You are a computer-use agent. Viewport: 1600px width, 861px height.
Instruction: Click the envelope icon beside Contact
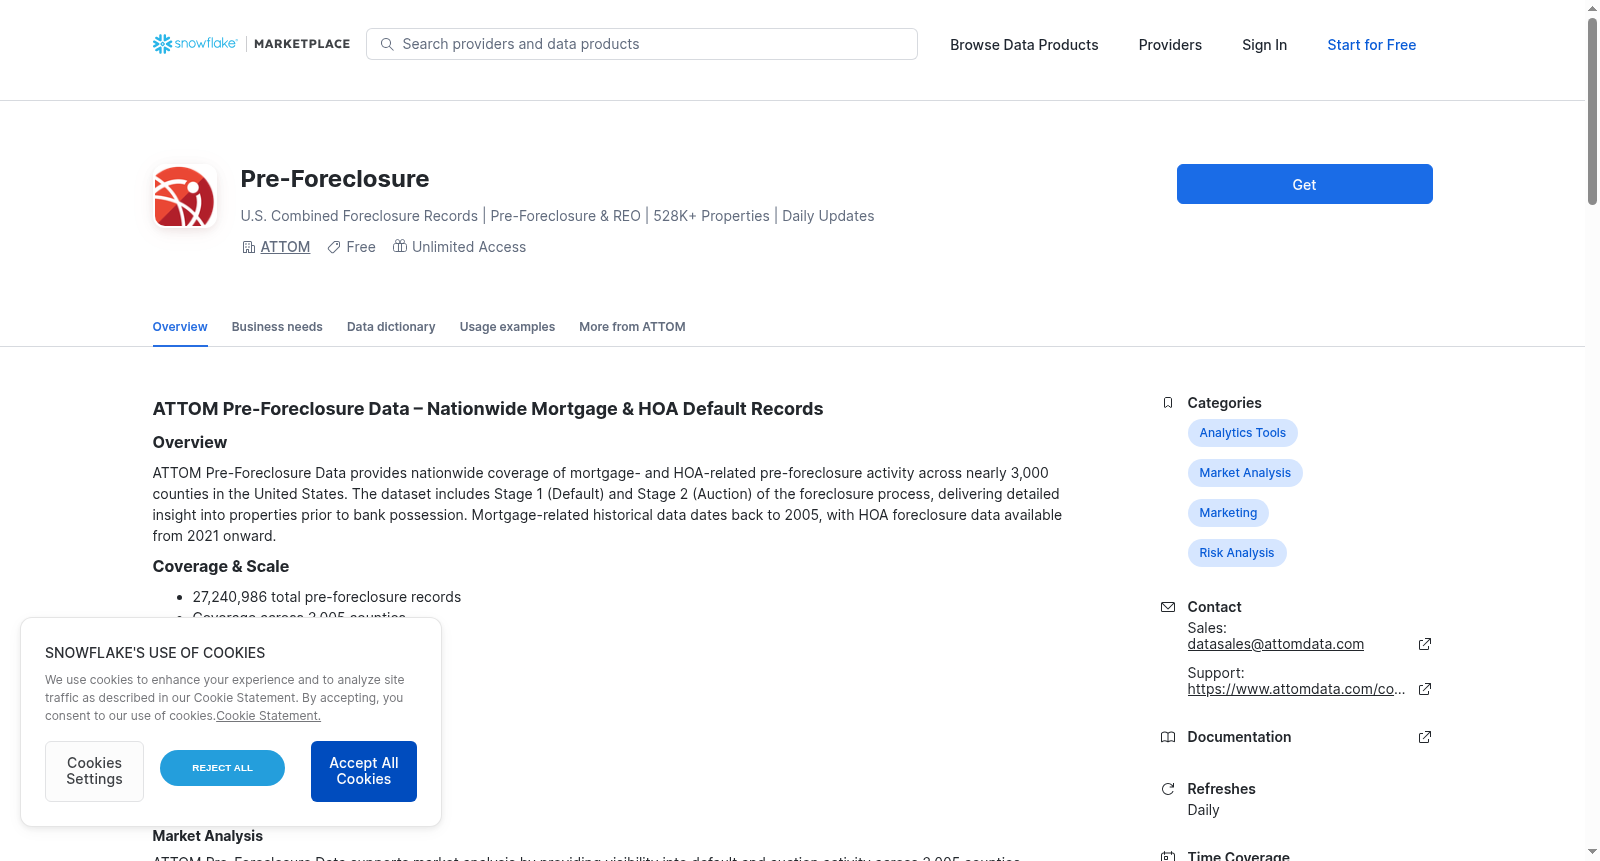tap(1168, 607)
